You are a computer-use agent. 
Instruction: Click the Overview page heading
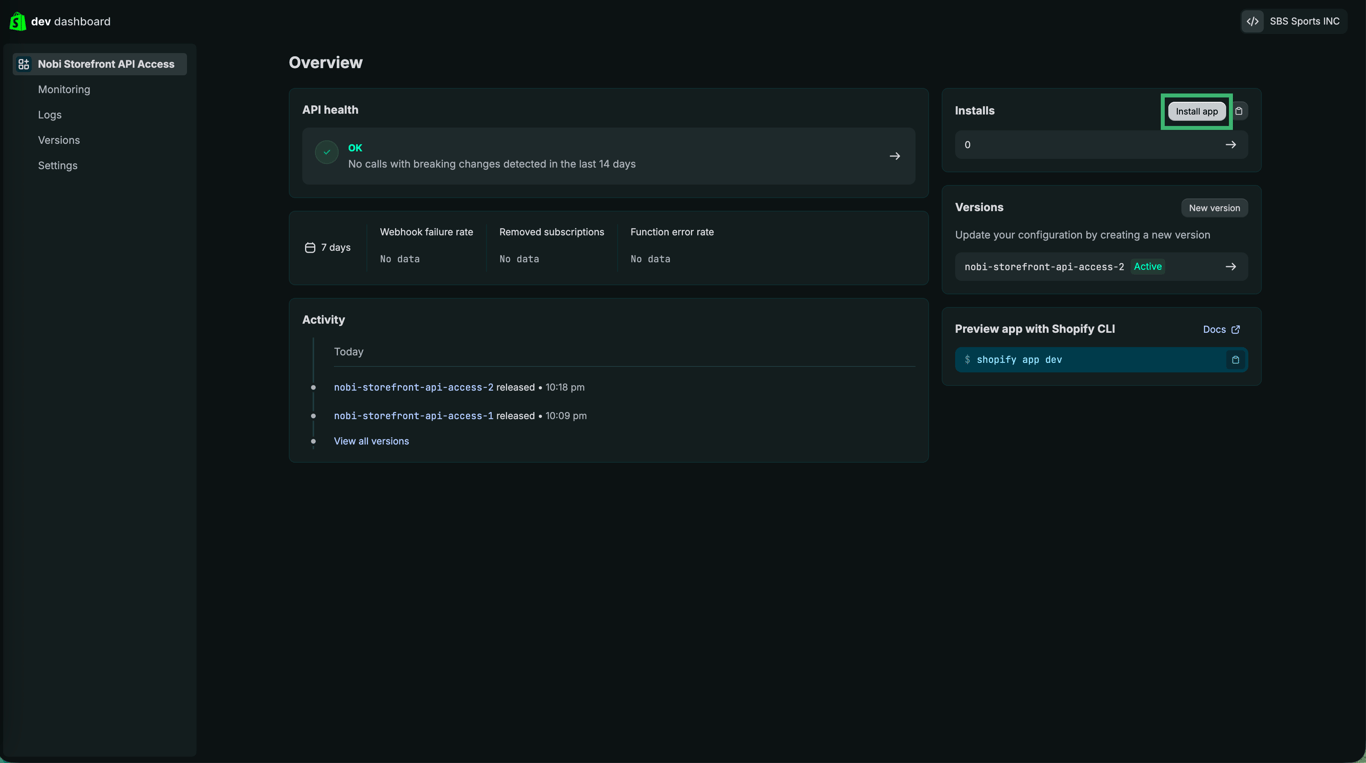click(325, 62)
